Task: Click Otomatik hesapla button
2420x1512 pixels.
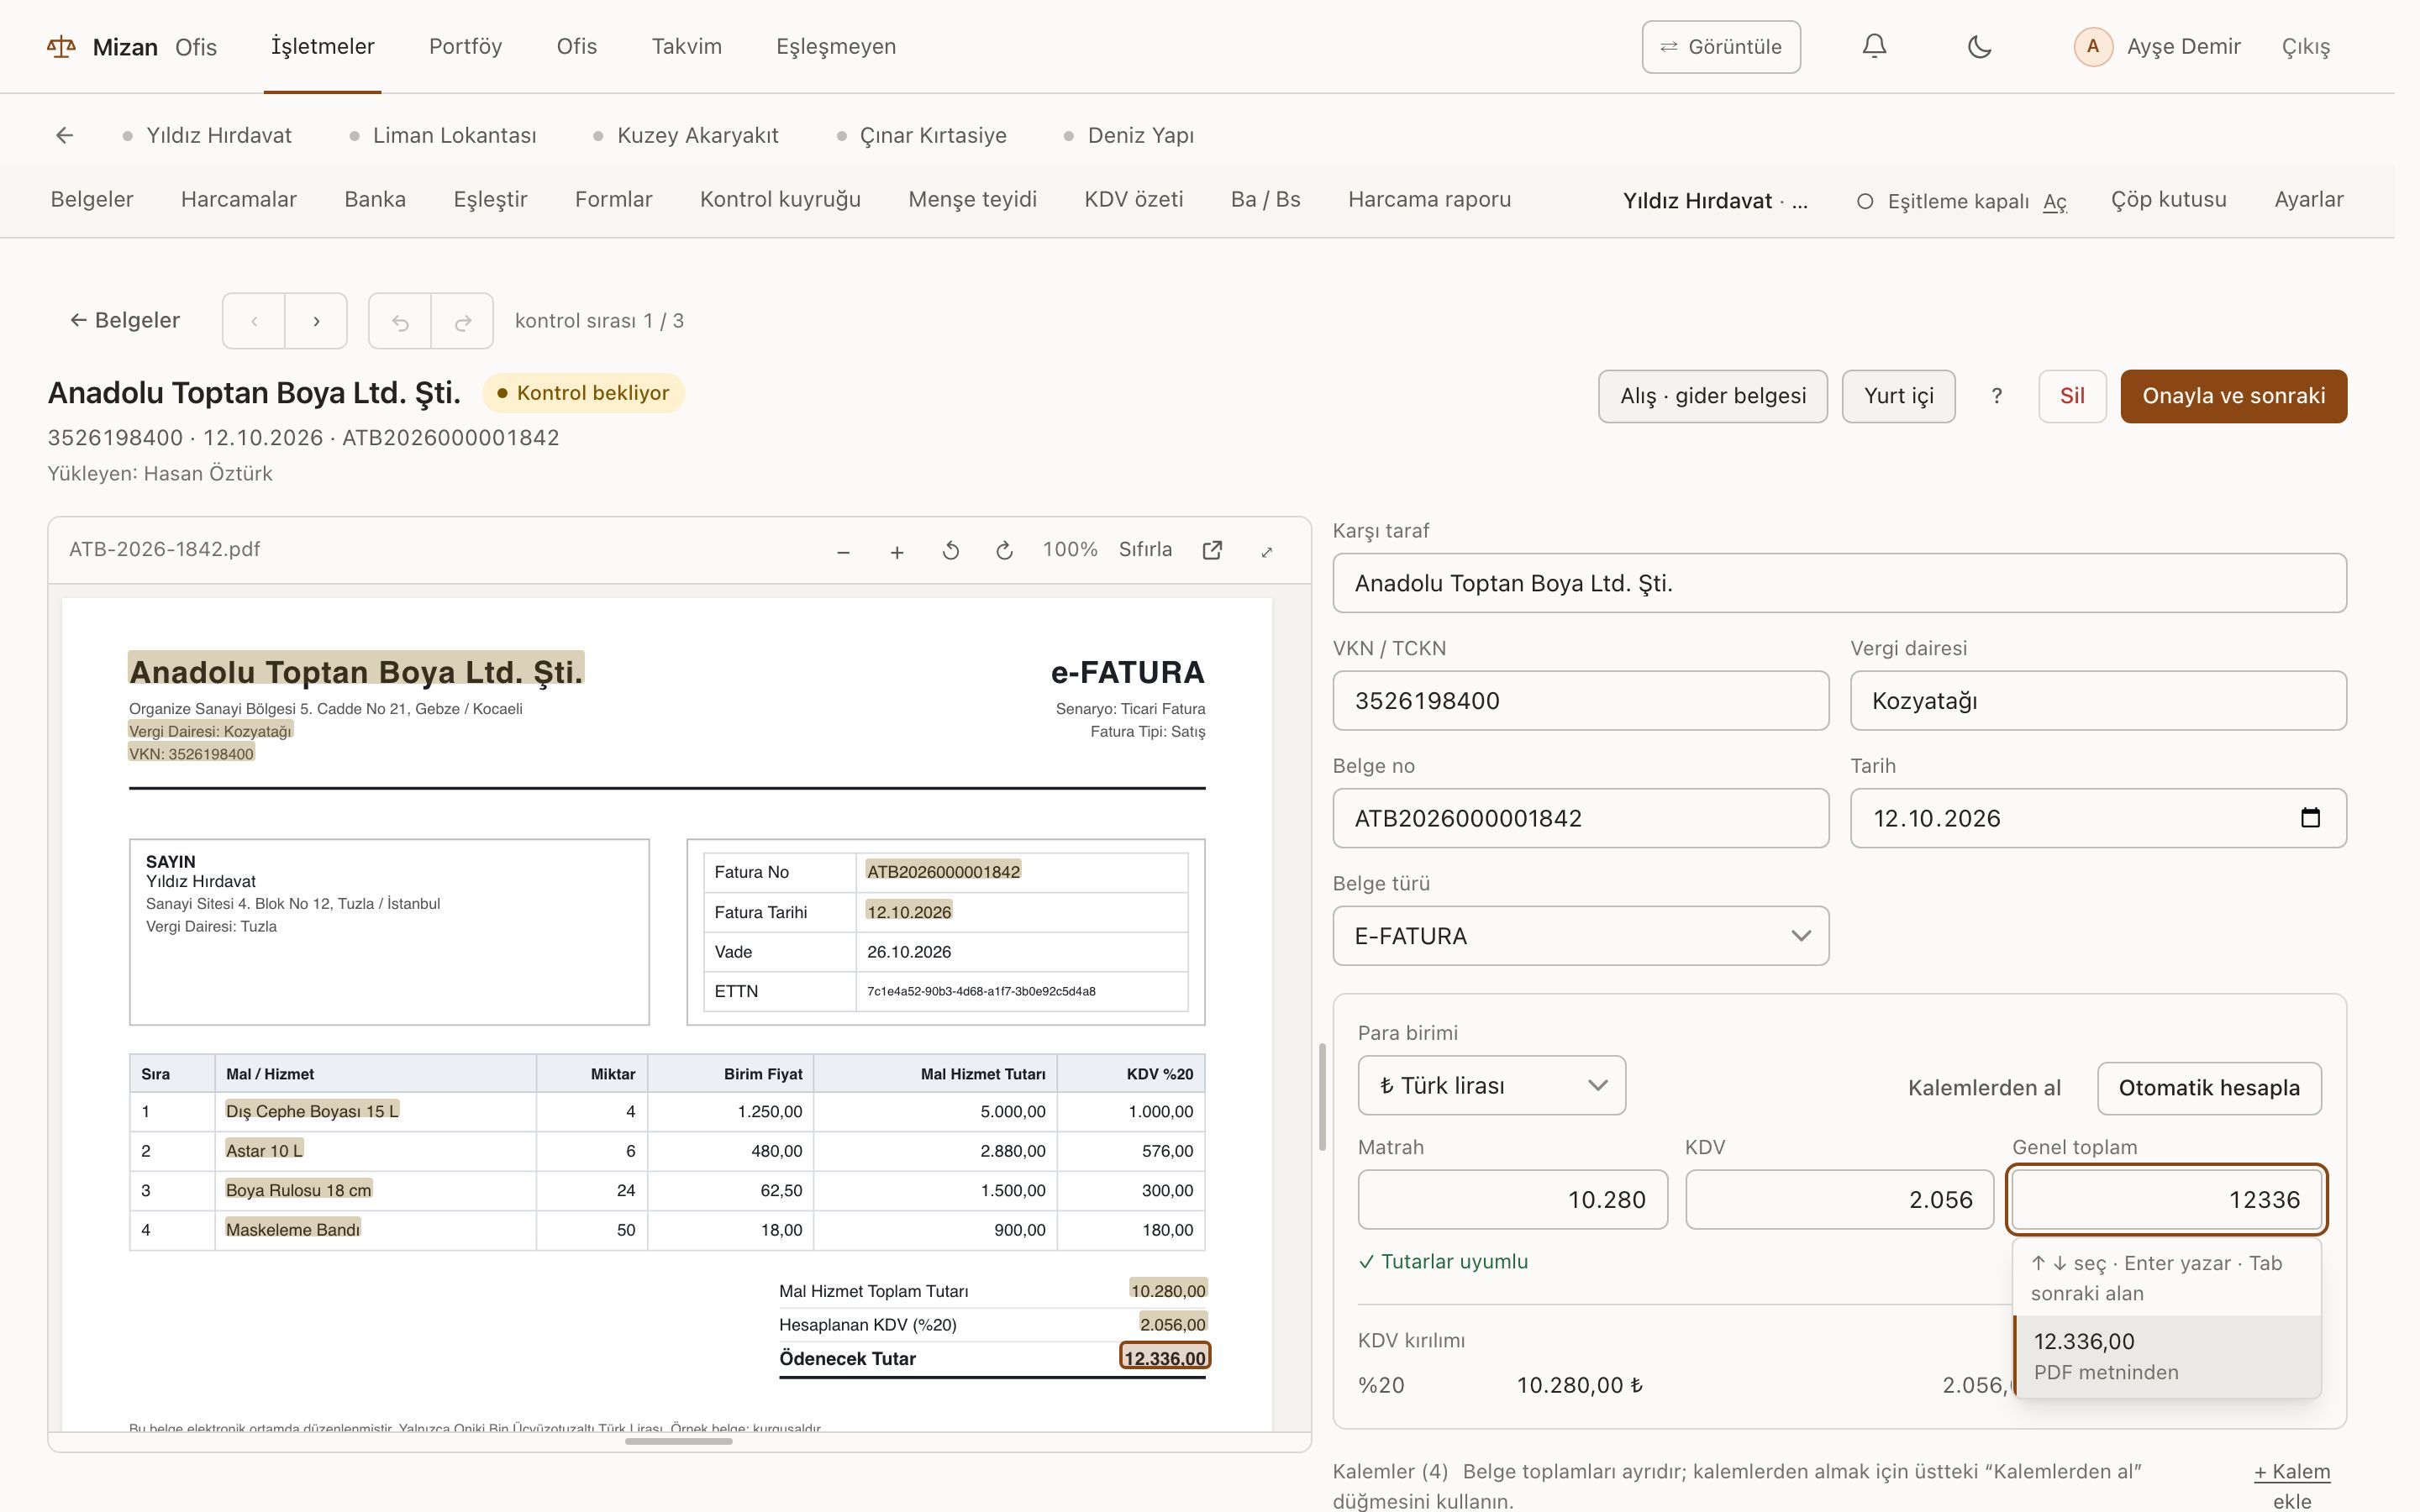Action: pyautogui.click(x=2209, y=1088)
